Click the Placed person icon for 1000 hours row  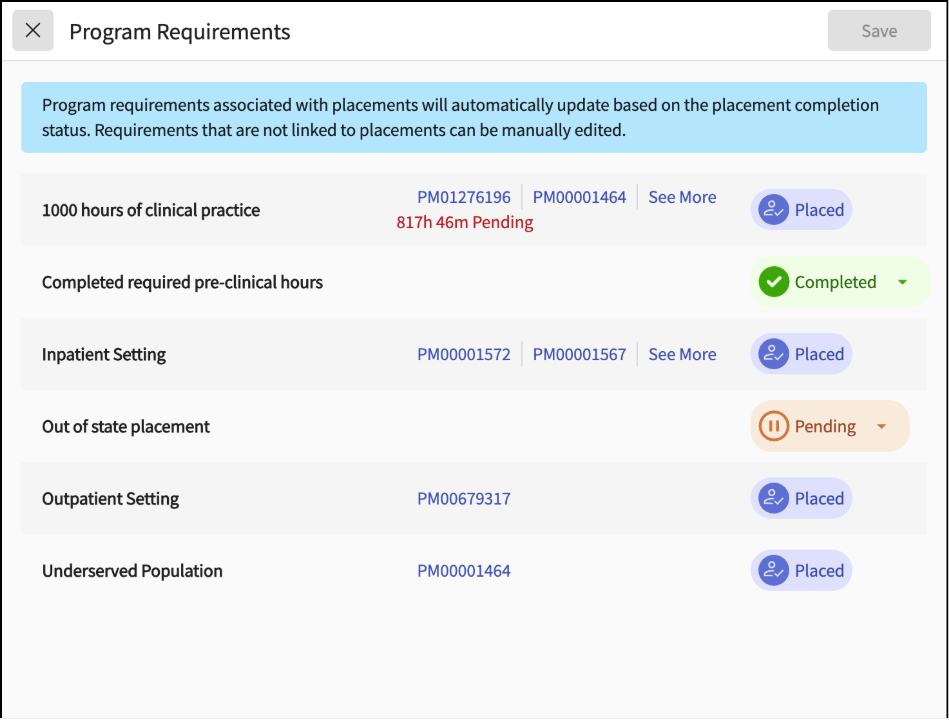pos(773,210)
